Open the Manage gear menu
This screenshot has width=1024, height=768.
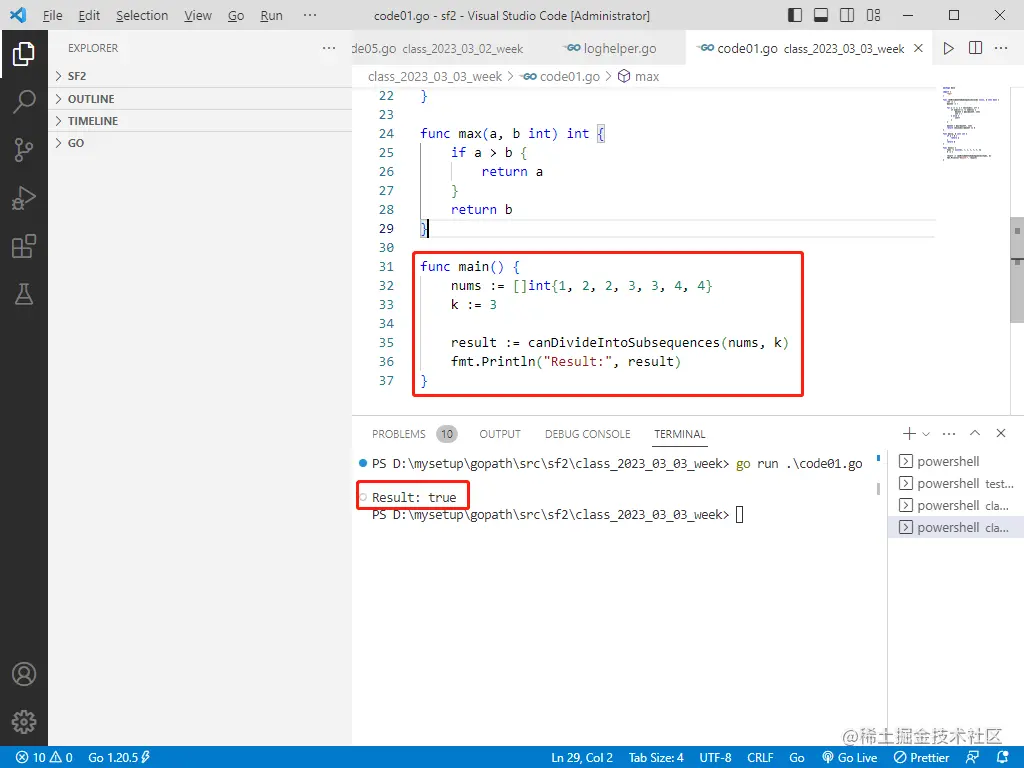pyautogui.click(x=24, y=722)
